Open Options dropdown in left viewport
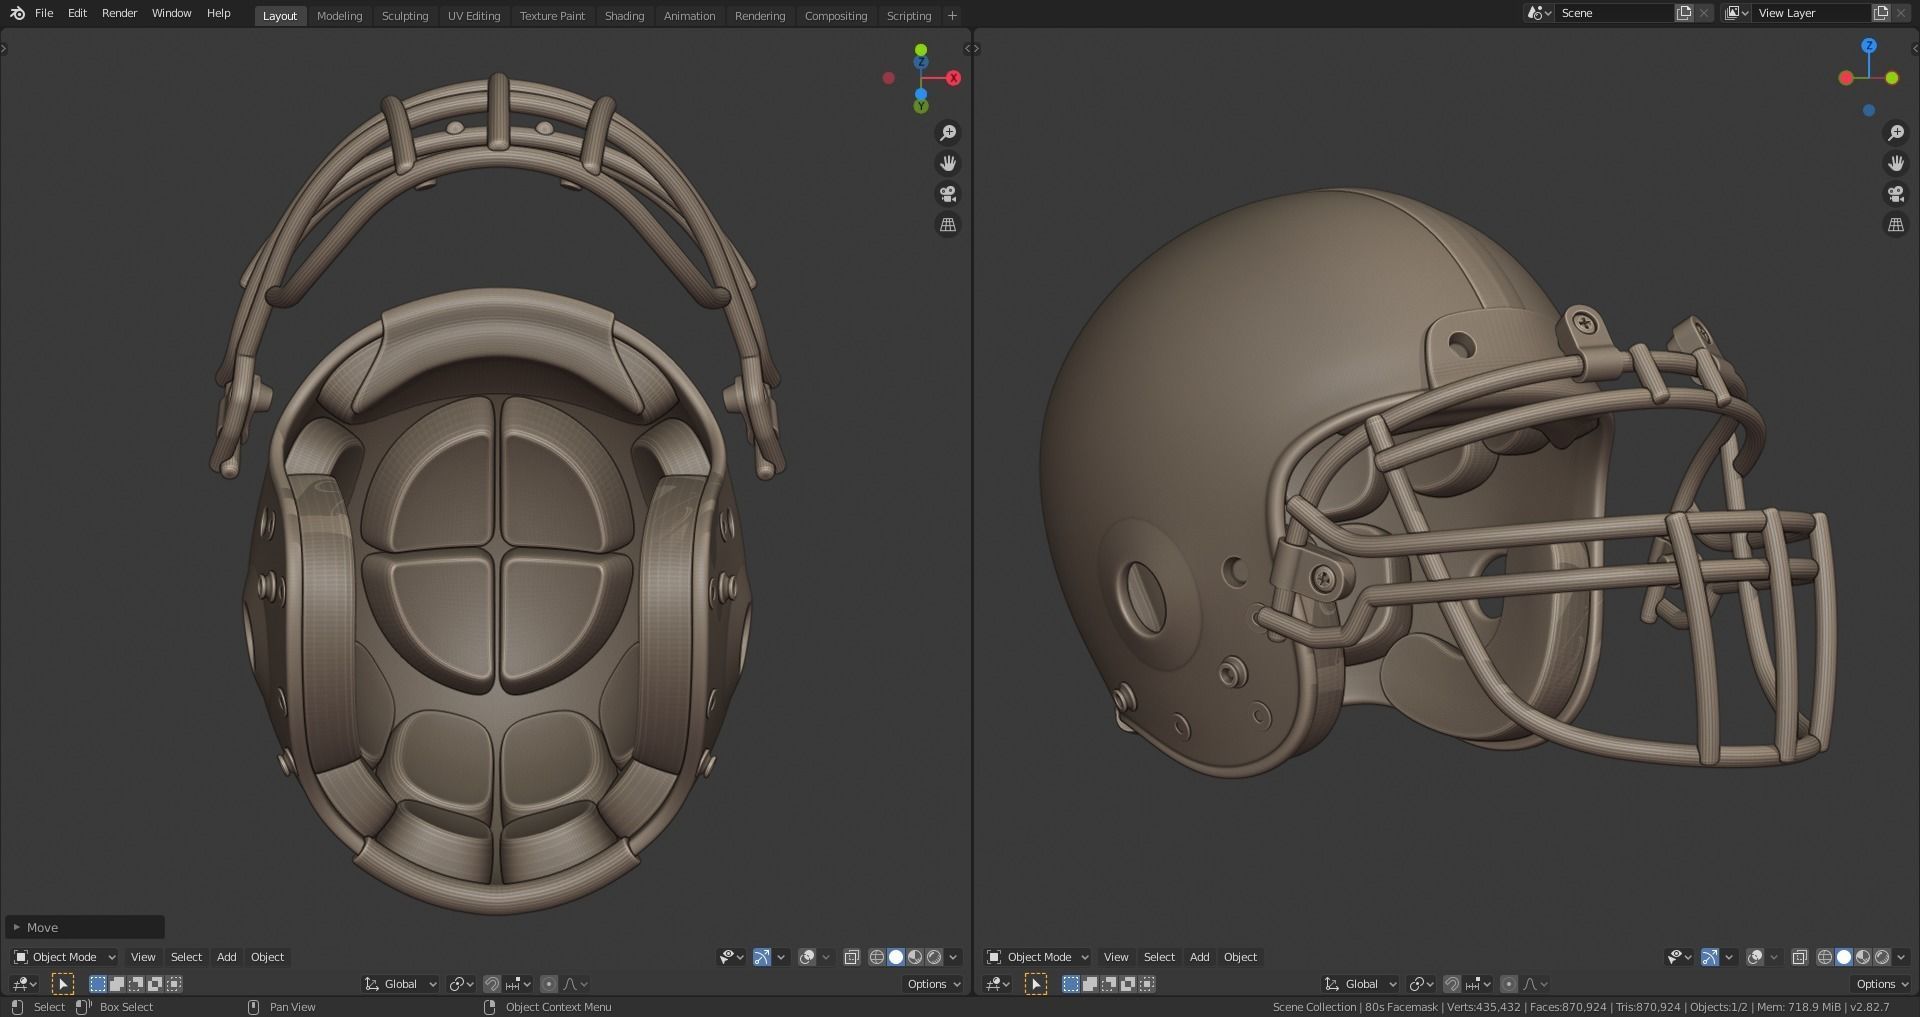Viewport: 1920px width, 1017px height. click(932, 984)
